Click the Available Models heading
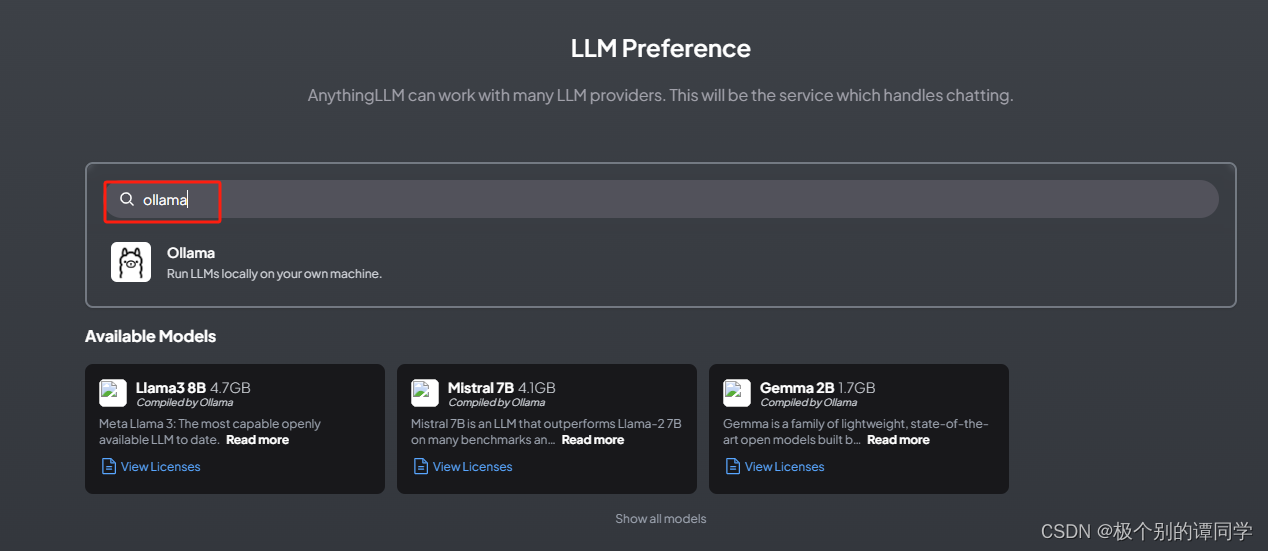Image resolution: width=1268 pixels, height=551 pixels. 150,336
